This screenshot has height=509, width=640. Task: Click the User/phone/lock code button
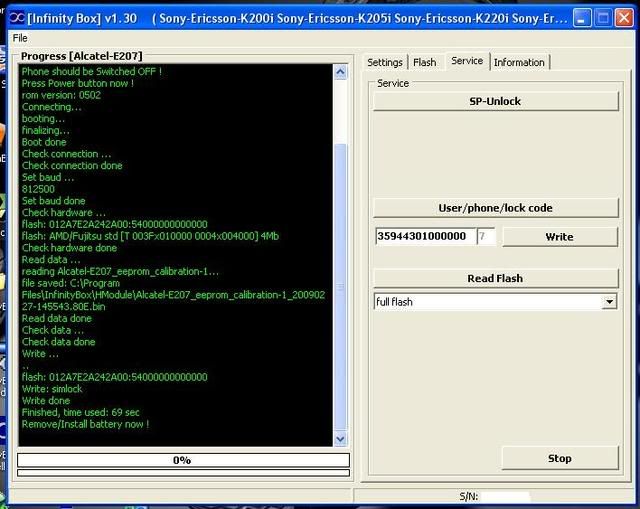point(495,208)
